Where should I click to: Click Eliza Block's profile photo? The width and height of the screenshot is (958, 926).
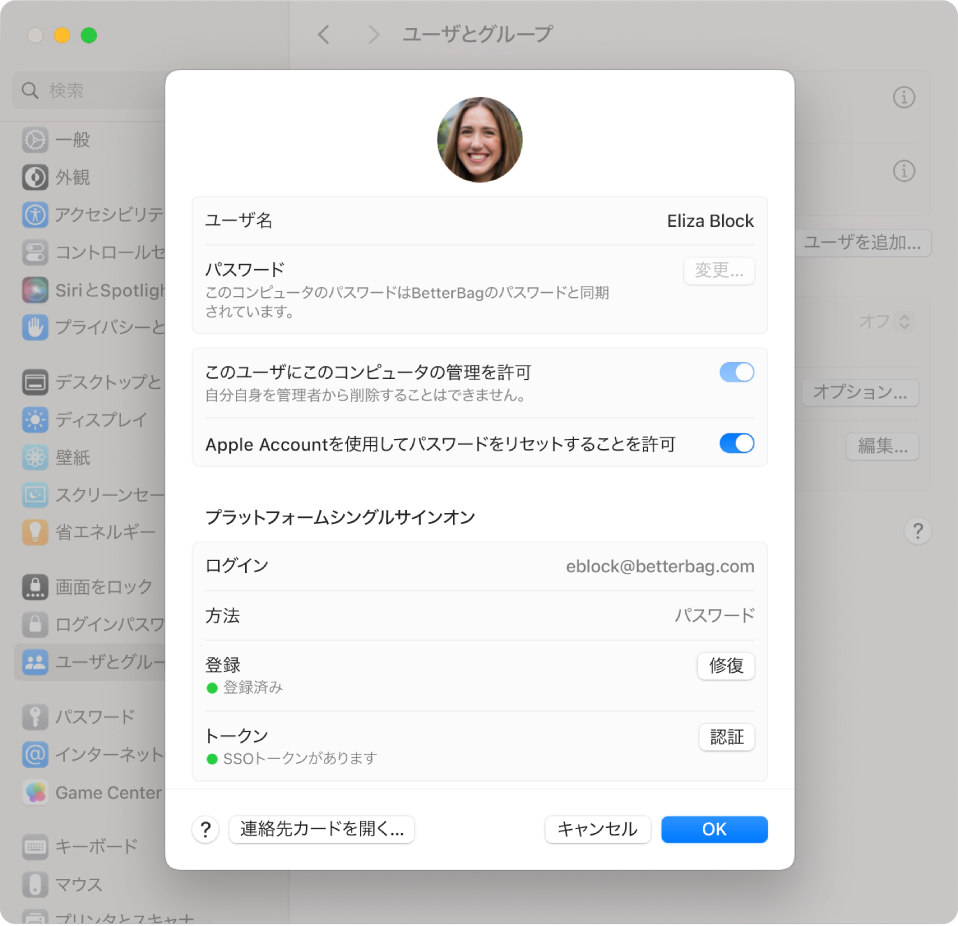coord(479,139)
